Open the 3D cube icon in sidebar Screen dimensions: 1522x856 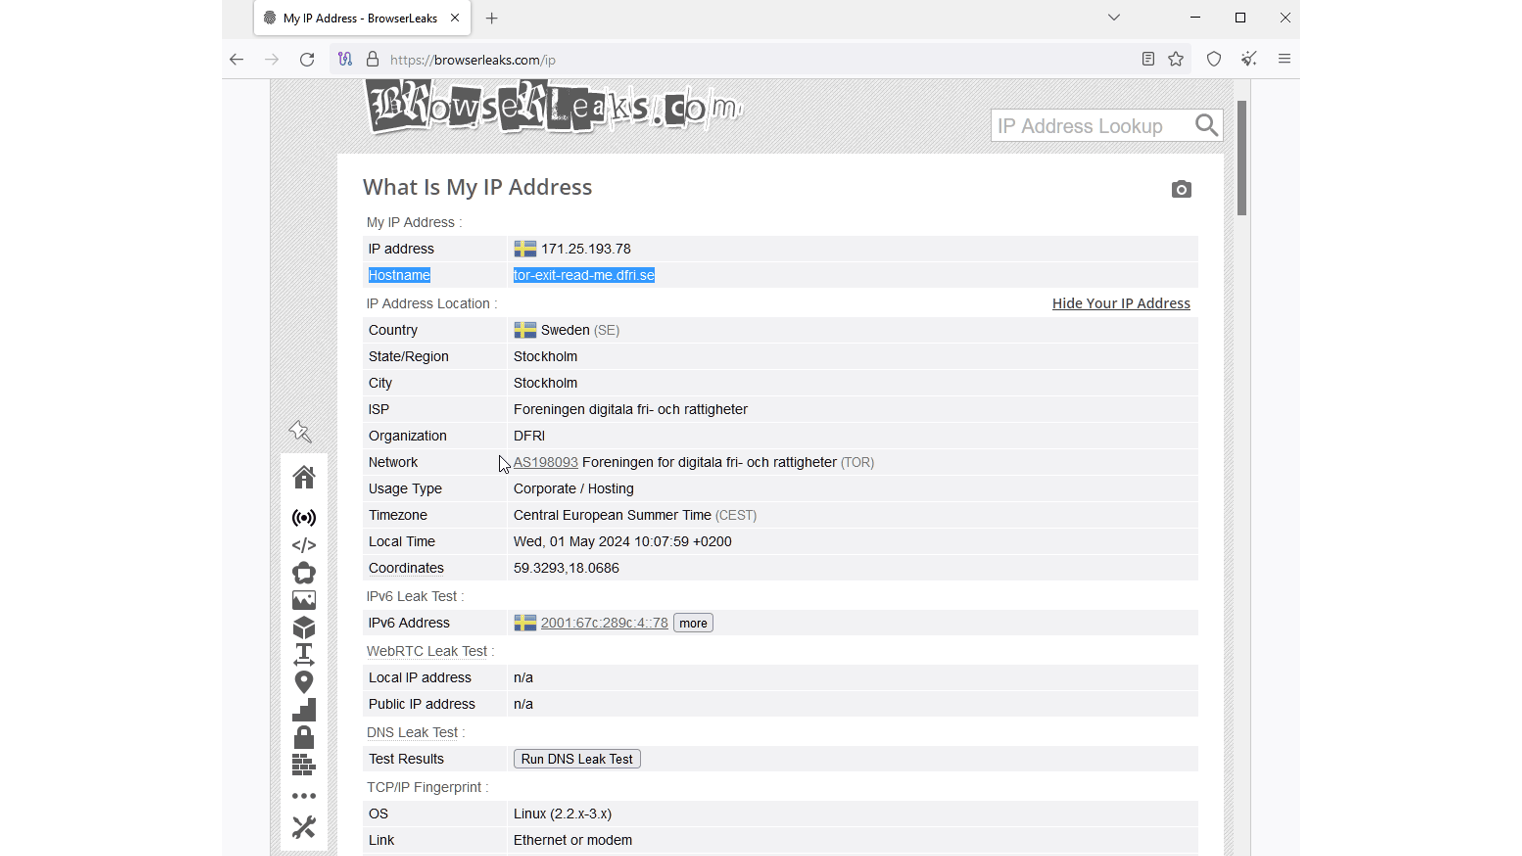point(304,627)
